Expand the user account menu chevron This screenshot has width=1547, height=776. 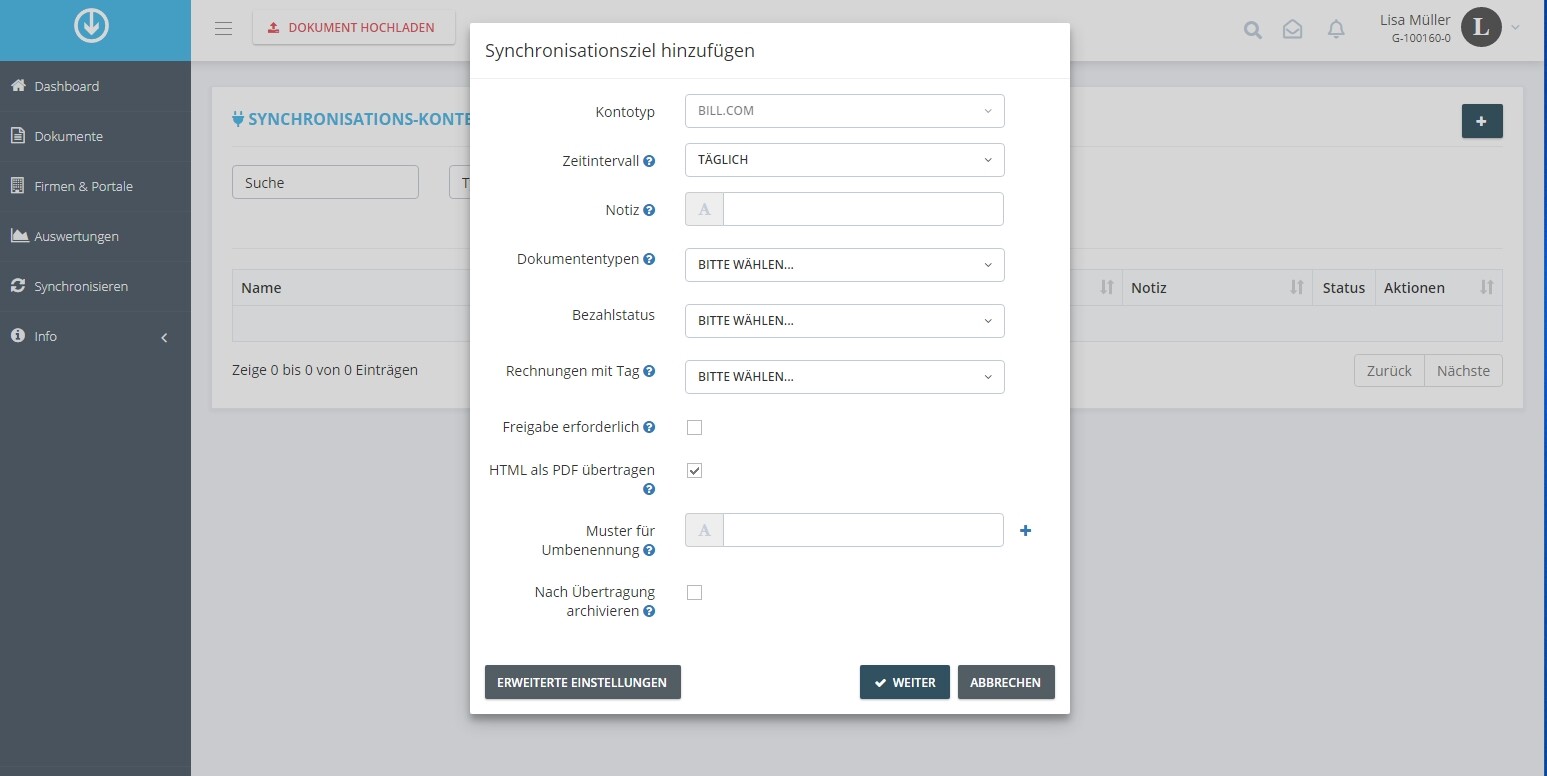[1515, 28]
